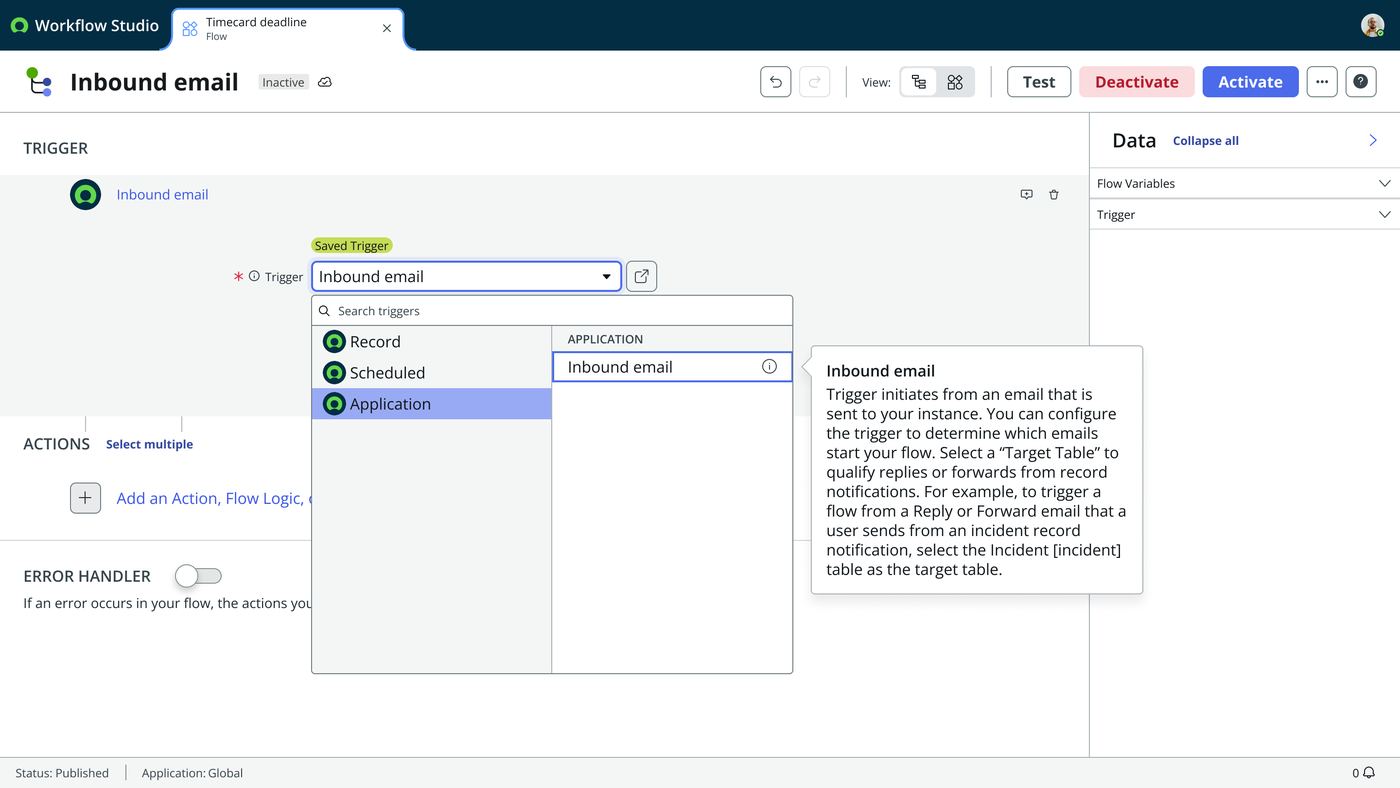The height and width of the screenshot is (788, 1400).
Task: Open trigger in new window icon
Action: tap(641, 277)
